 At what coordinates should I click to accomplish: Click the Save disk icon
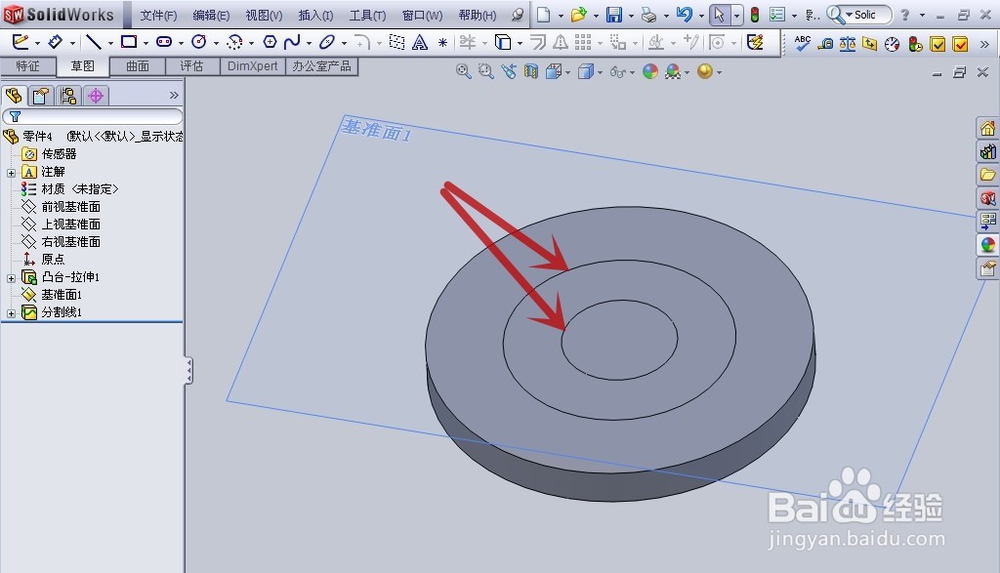click(x=614, y=15)
